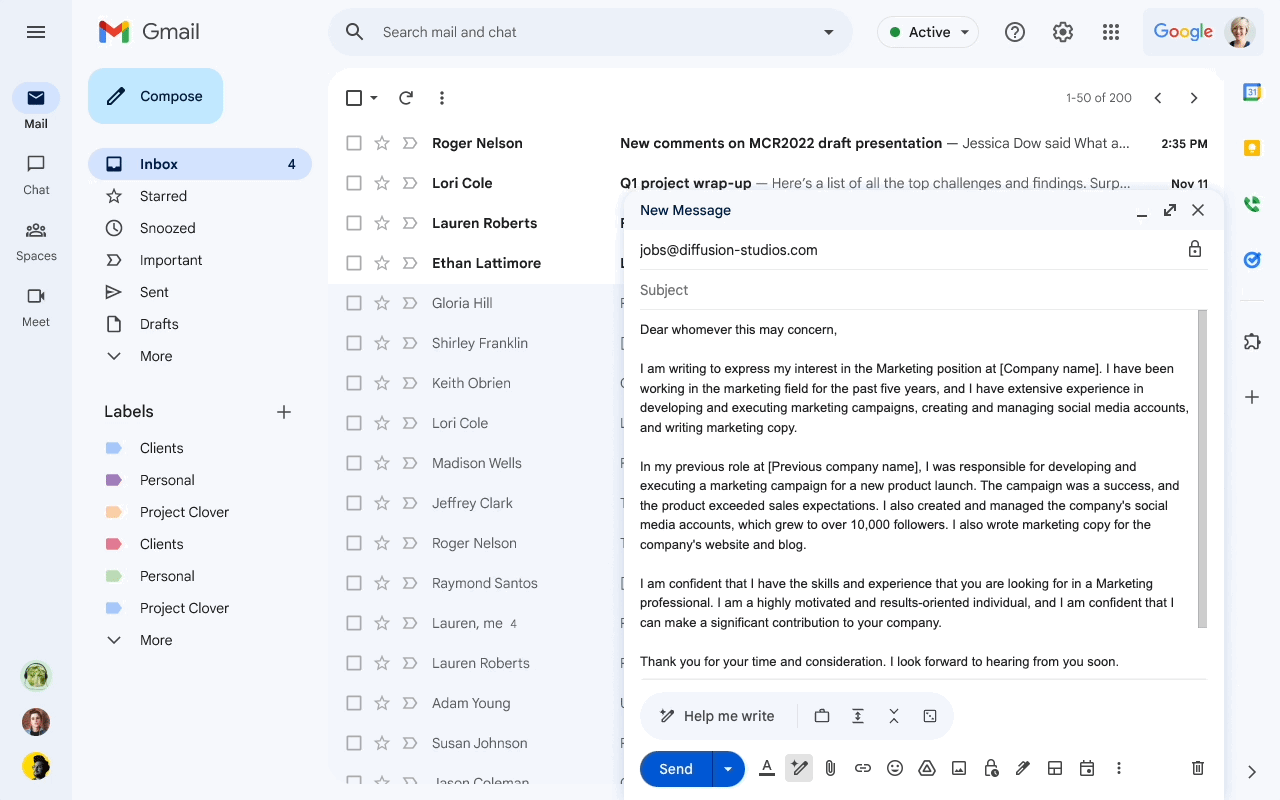Open the emoji picker in compose toolbar
This screenshot has height=800, width=1280.
click(x=895, y=768)
